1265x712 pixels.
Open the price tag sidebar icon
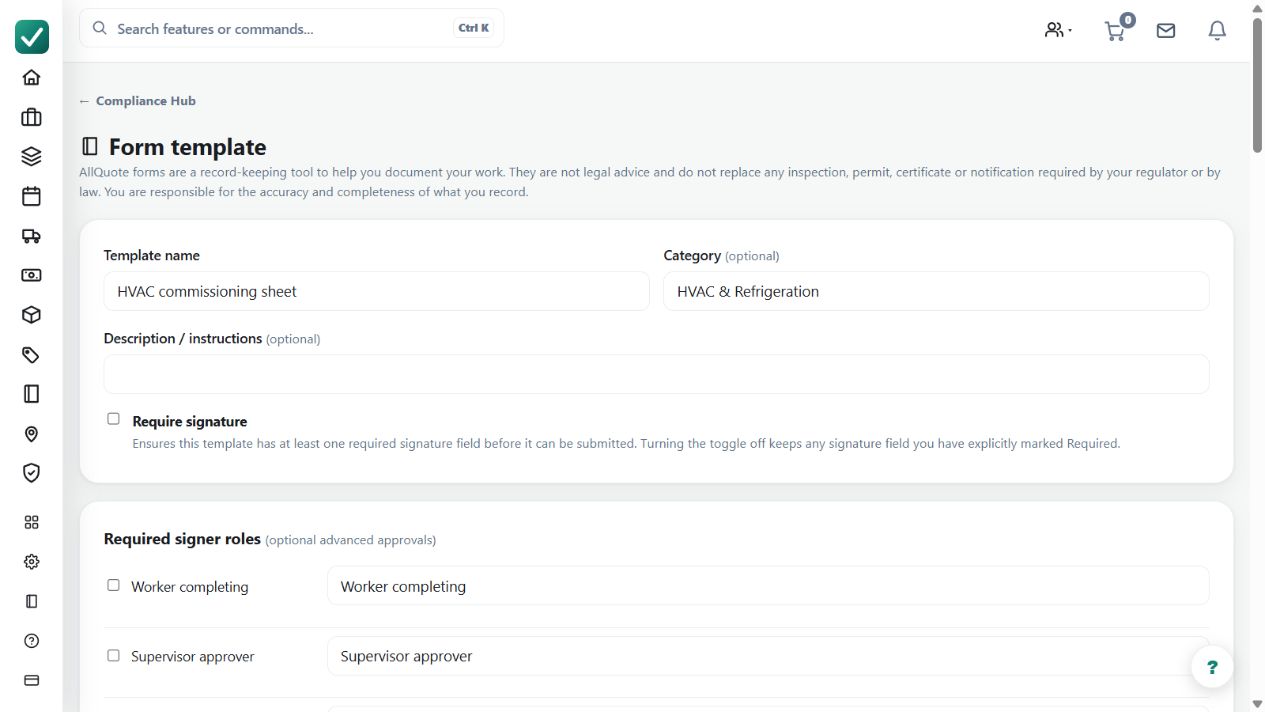(x=31, y=355)
